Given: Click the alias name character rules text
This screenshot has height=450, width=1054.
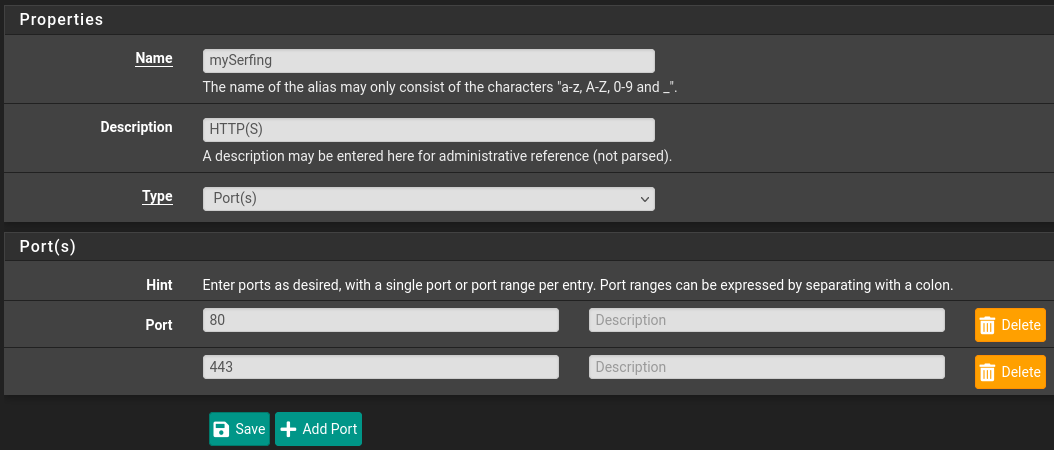Looking at the screenshot, I should tap(440, 87).
